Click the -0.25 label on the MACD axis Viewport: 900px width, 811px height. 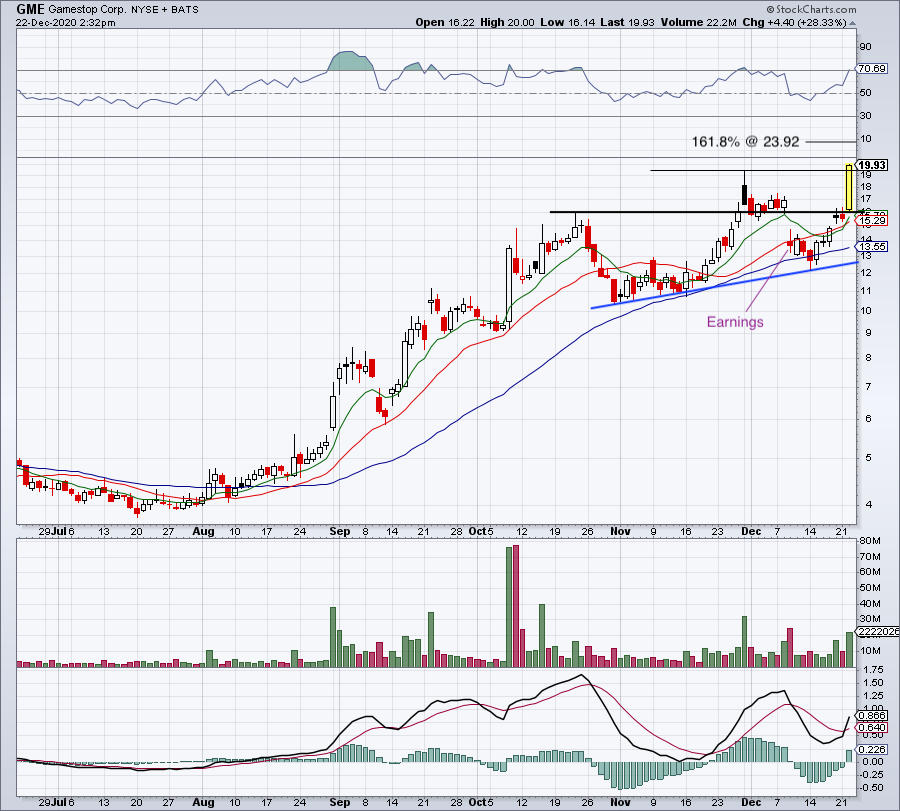871,774
